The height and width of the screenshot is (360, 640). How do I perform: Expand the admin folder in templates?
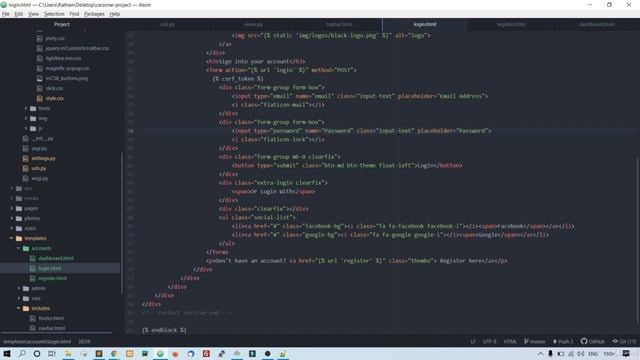(38, 289)
